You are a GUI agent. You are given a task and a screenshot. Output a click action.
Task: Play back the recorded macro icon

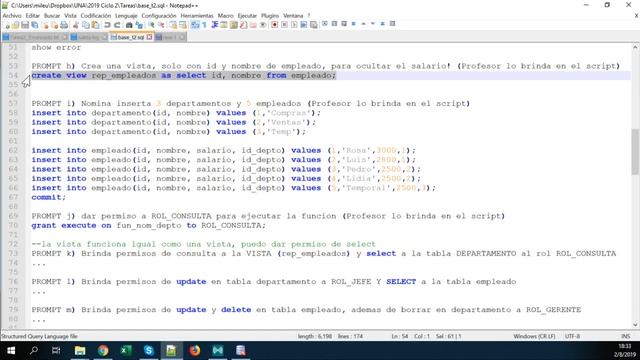point(294,25)
